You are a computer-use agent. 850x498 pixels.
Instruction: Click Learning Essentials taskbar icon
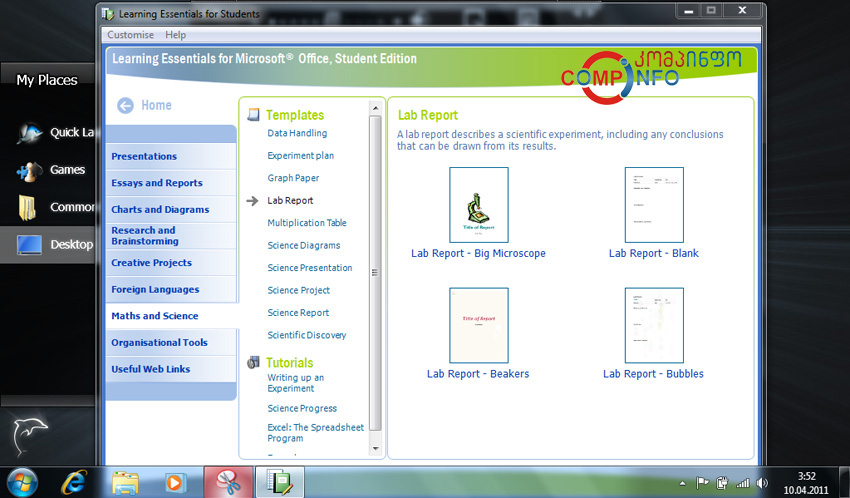coord(279,482)
